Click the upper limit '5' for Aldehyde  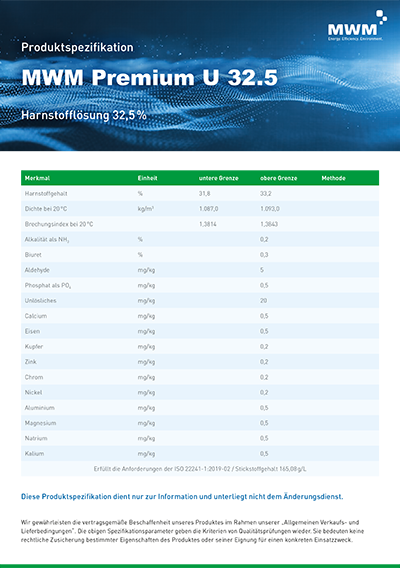point(262,270)
